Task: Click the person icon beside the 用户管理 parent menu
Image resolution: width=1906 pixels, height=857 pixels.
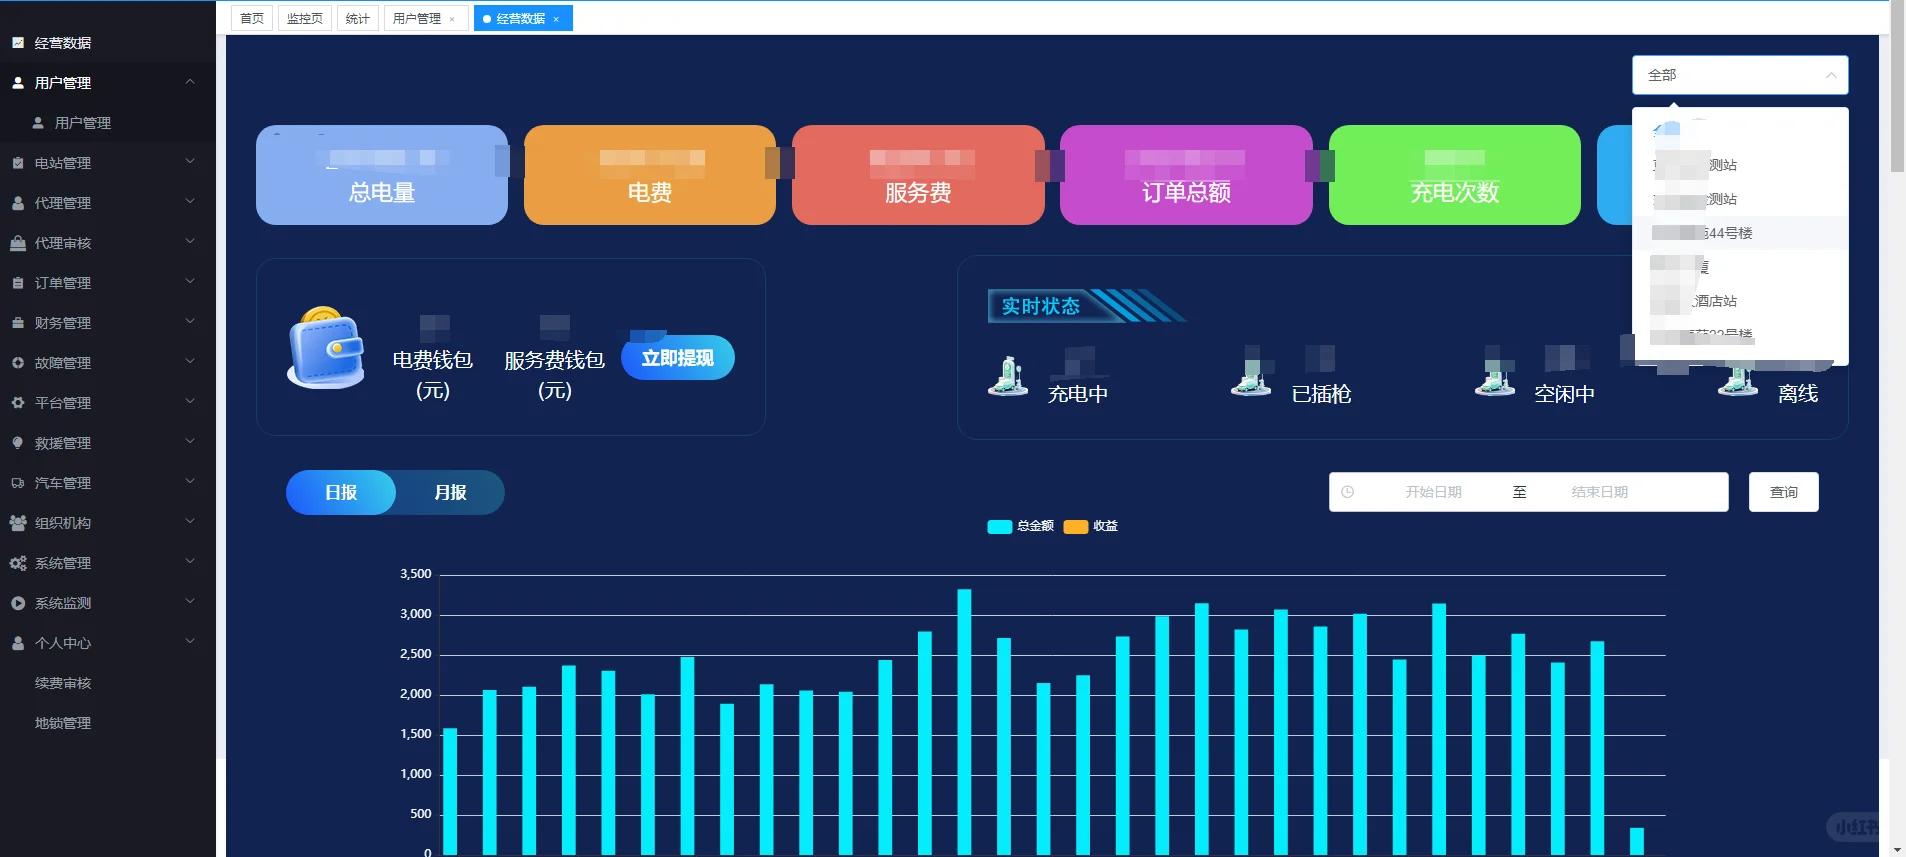Action: click(x=18, y=83)
